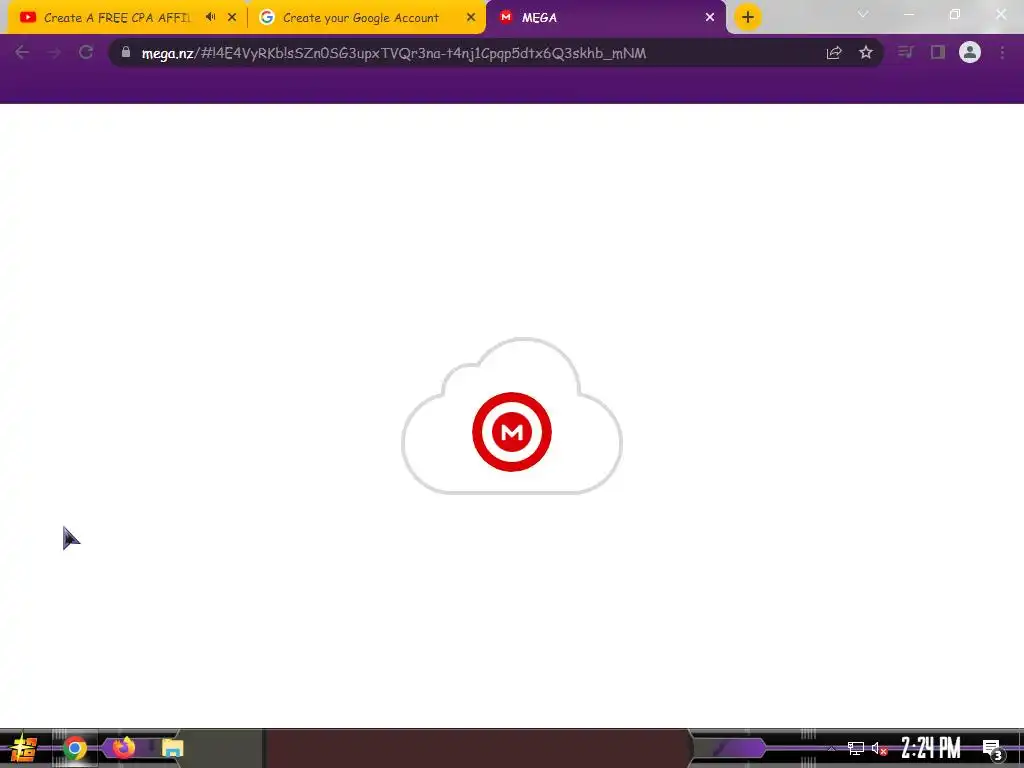Viewport: 1024px width, 768px height.
Task: Show hidden system tray icons
Action: click(x=832, y=748)
